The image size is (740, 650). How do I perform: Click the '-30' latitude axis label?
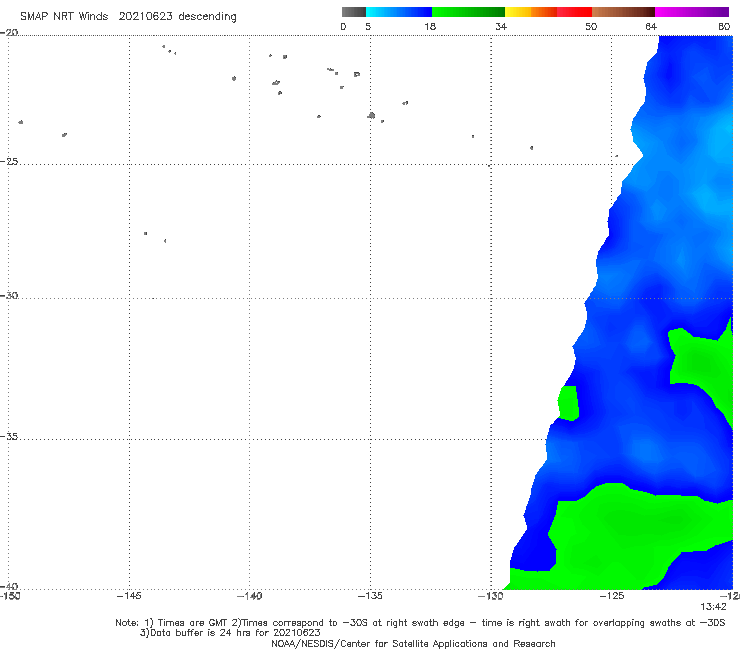9,295
